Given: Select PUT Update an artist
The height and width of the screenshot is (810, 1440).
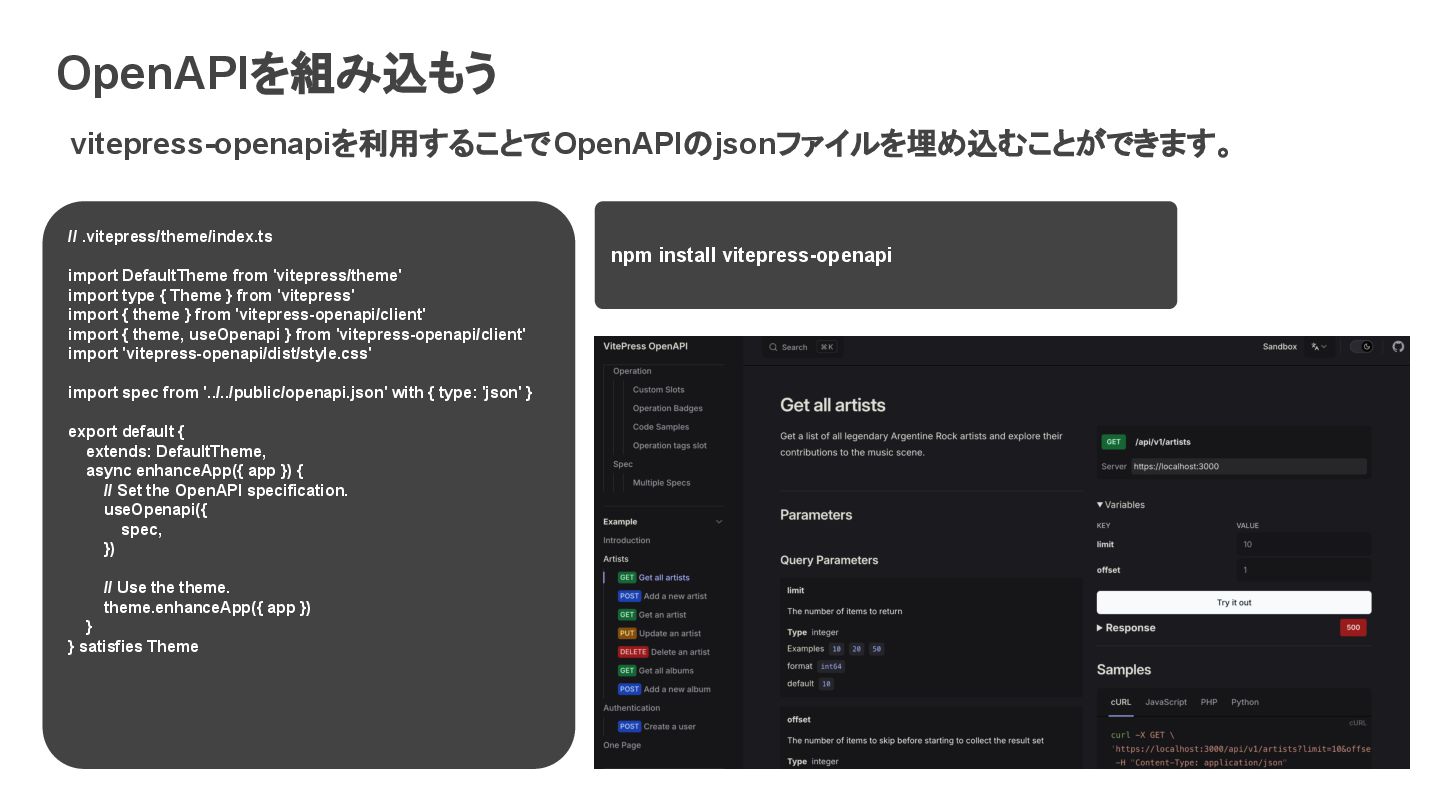Looking at the screenshot, I should (x=659, y=633).
